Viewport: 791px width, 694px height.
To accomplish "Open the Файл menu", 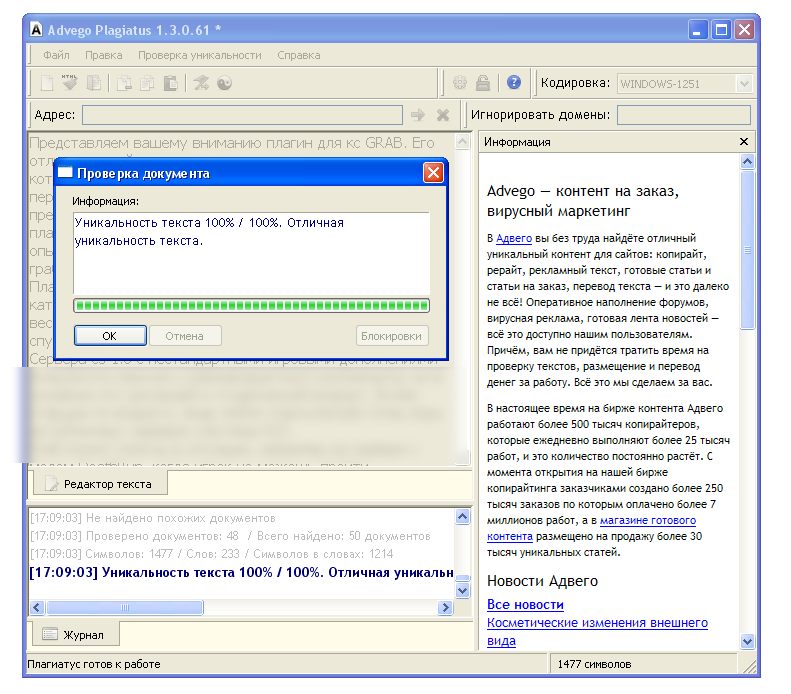I will coord(56,55).
